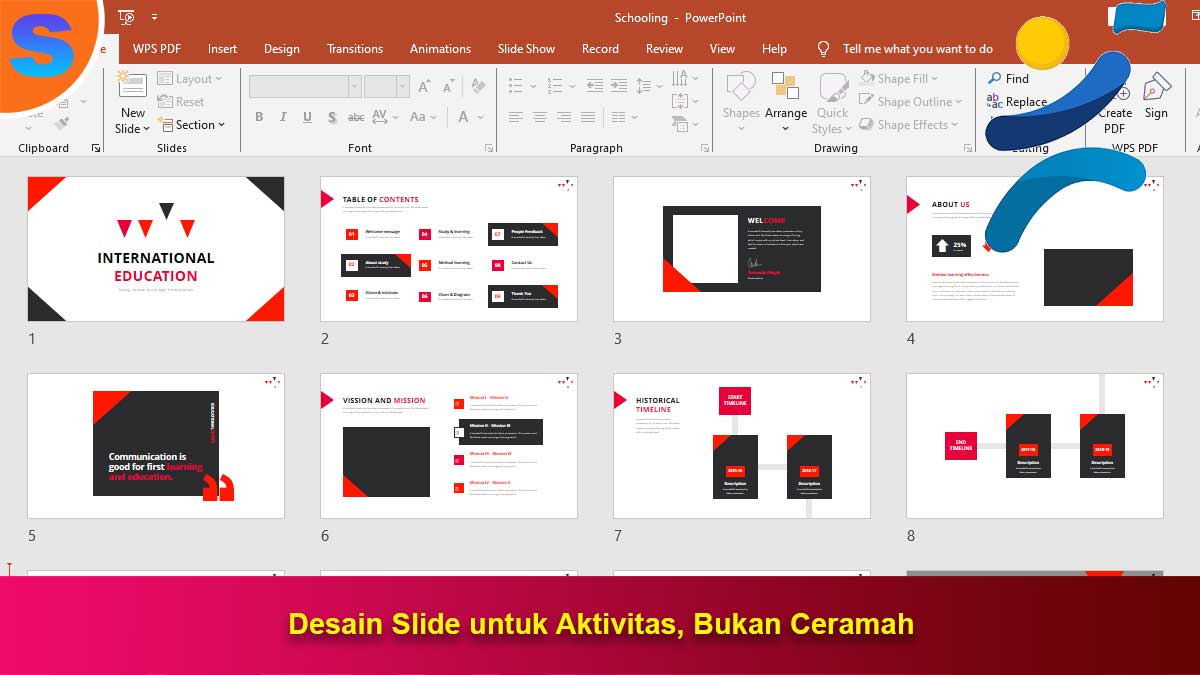Open Shape Outline dropdown

pyautogui.click(x=910, y=102)
